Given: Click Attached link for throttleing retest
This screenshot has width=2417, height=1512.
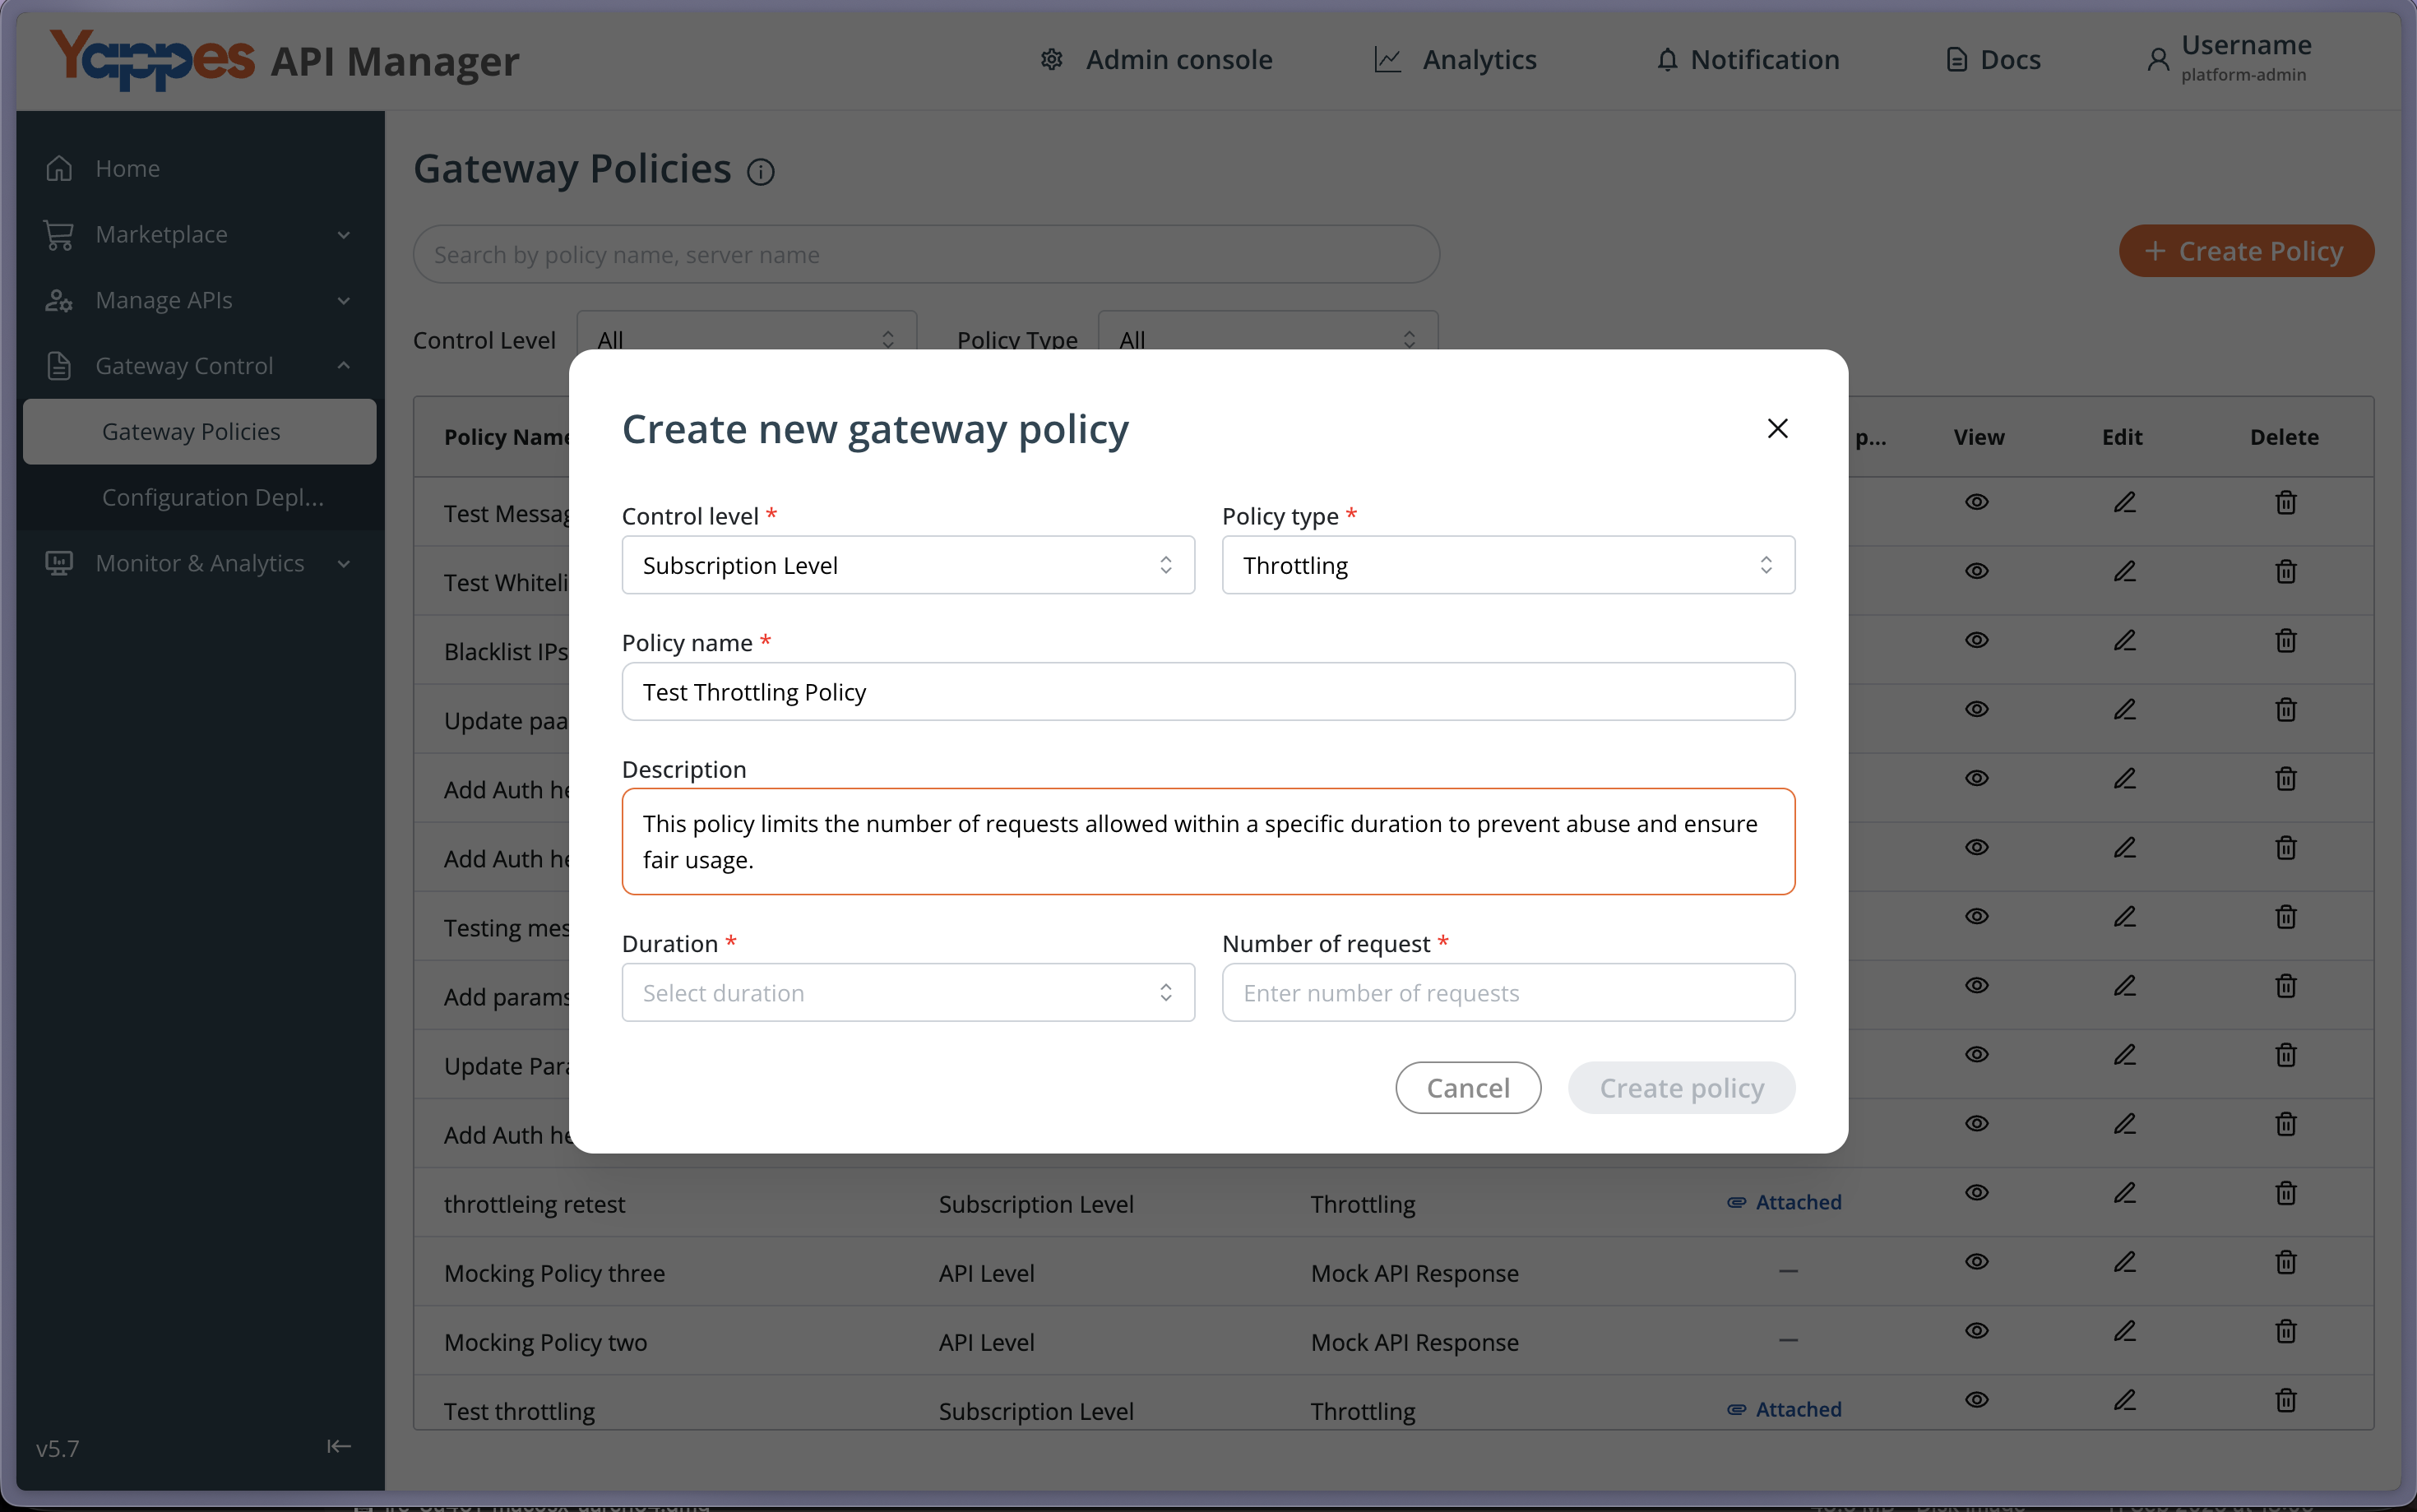Looking at the screenshot, I should tap(1784, 1202).
